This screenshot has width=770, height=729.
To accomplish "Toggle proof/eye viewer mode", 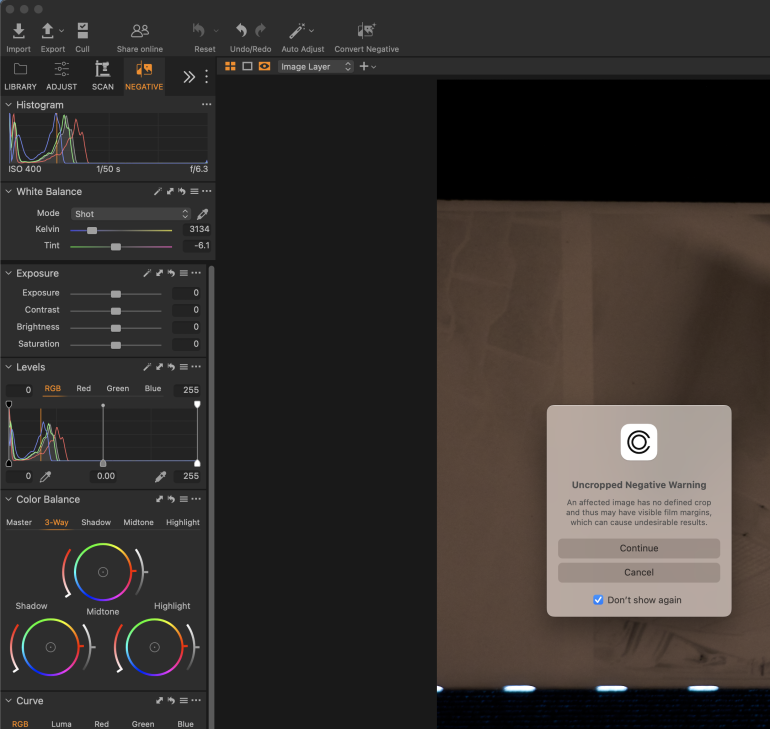I will [264, 66].
